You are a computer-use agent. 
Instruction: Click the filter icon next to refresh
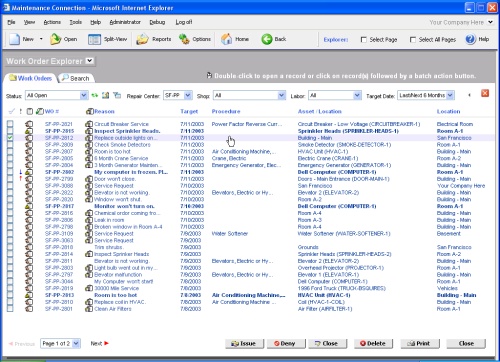(x=106, y=95)
